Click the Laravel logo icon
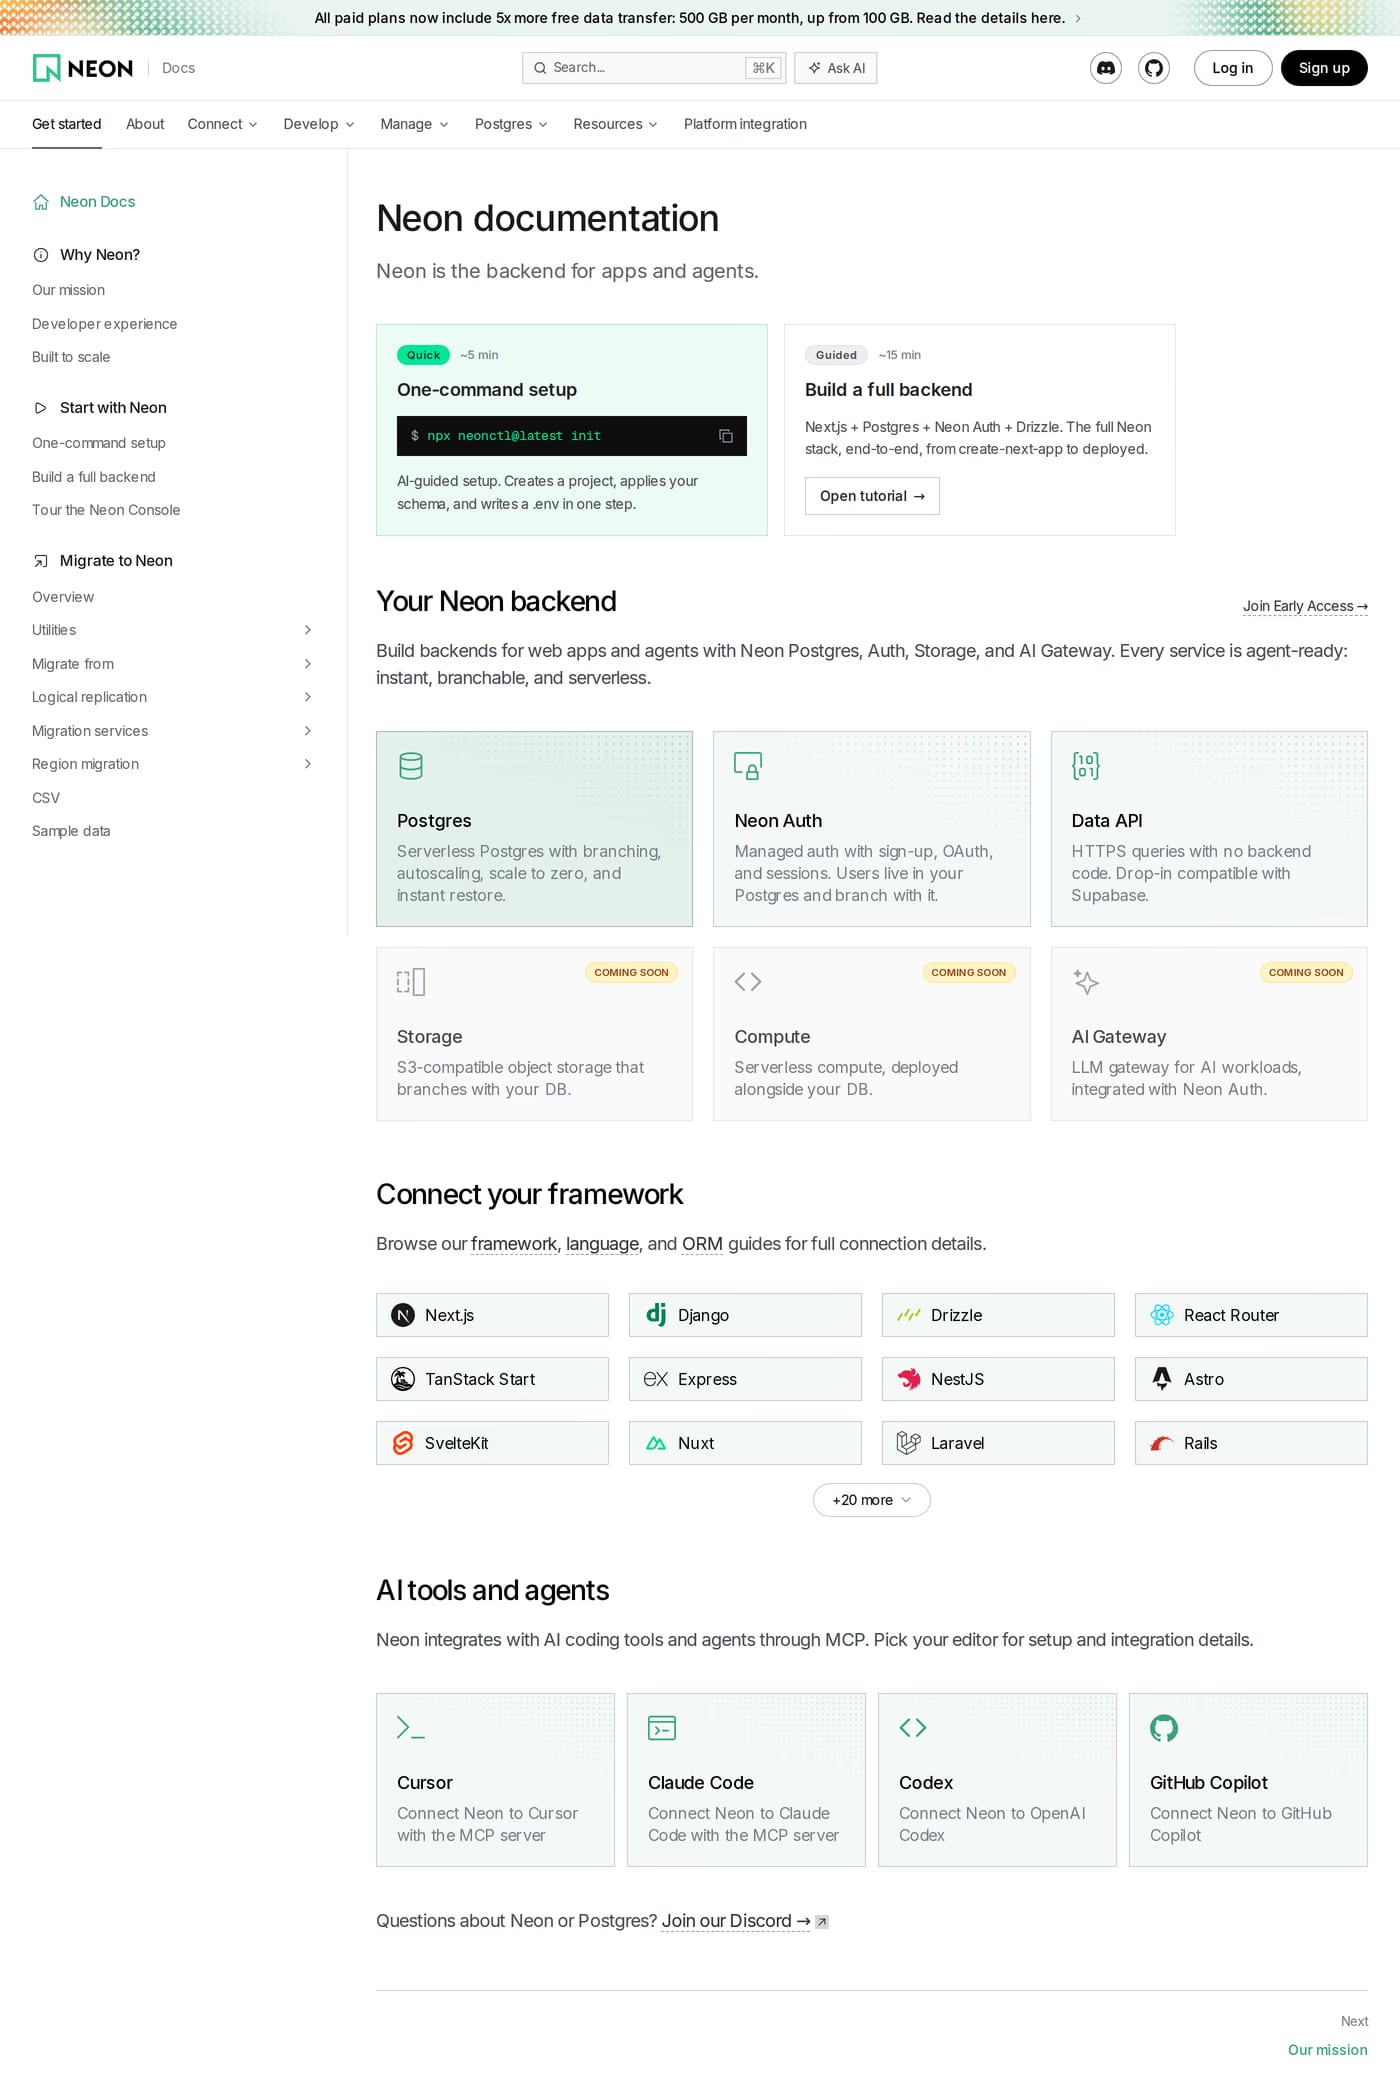Screen dimensions: 1400x2100 coord(909,1443)
